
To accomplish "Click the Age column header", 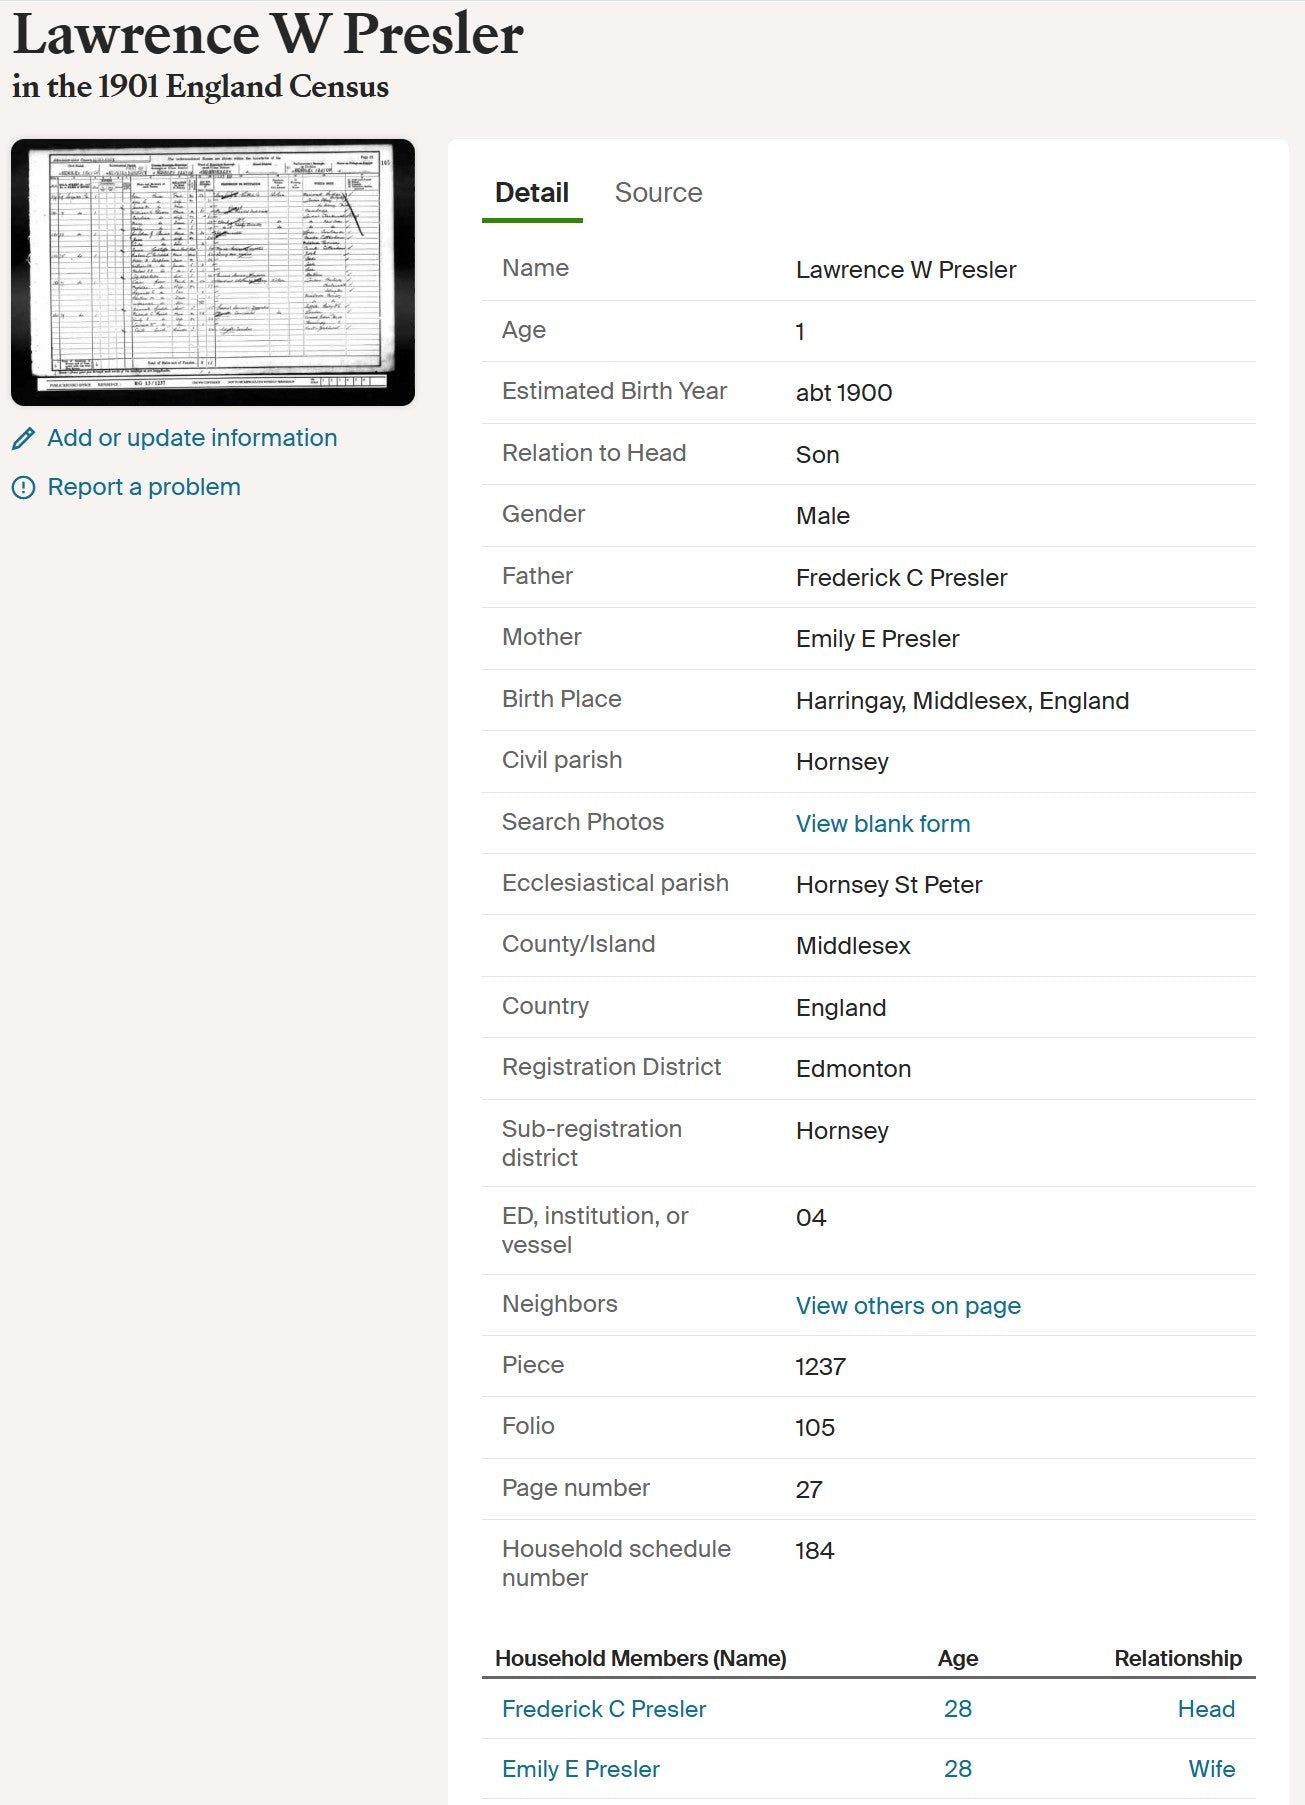I will click(x=958, y=1658).
